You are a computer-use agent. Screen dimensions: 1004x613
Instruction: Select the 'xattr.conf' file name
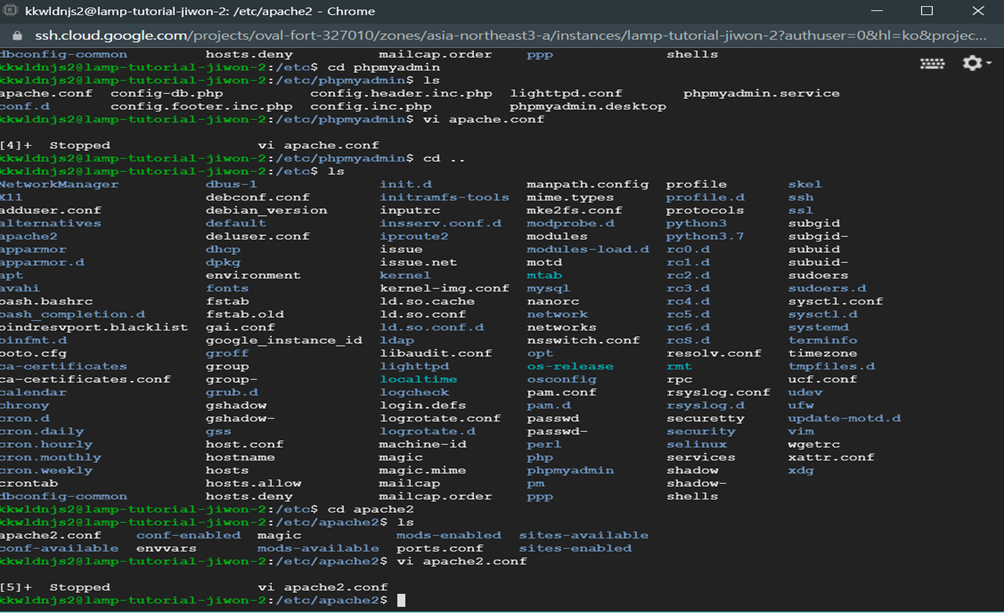(831, 457)
